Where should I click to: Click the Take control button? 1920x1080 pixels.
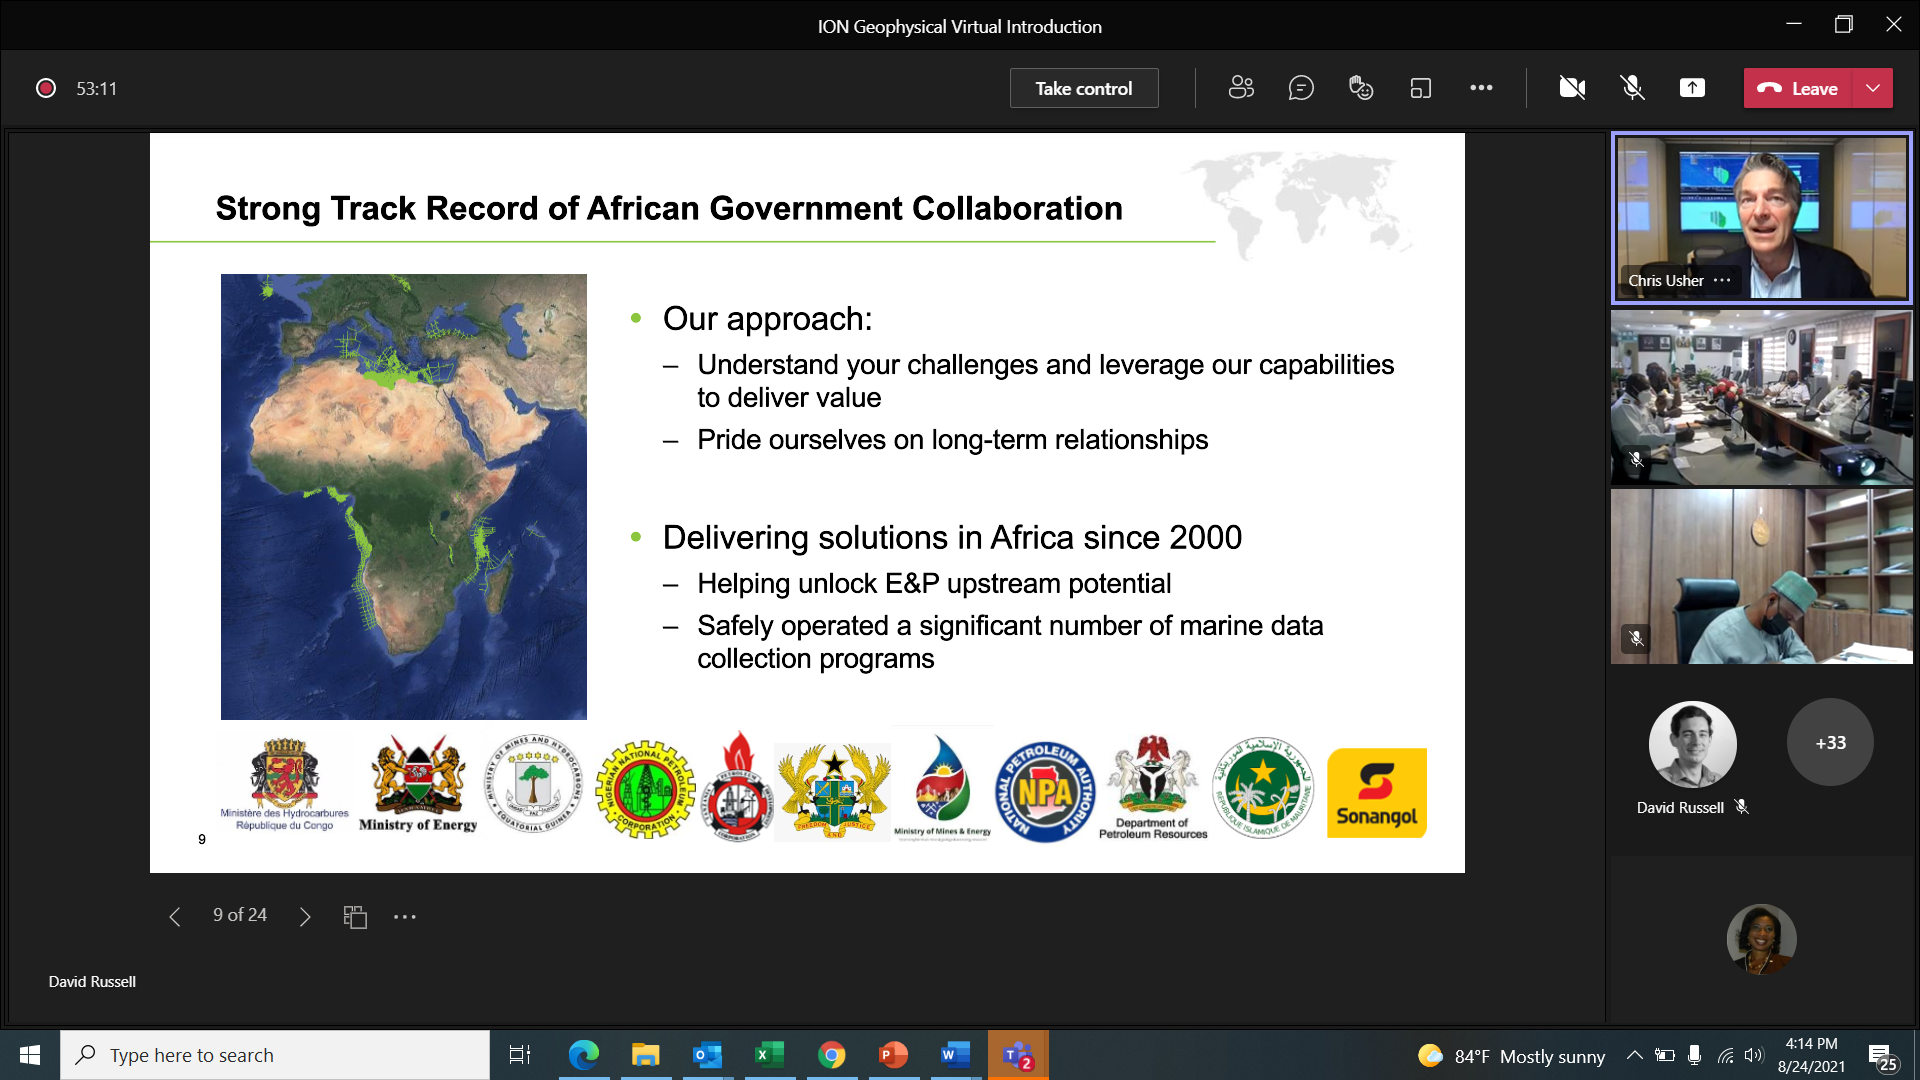pyautogui.click(x=1084, y=88)
